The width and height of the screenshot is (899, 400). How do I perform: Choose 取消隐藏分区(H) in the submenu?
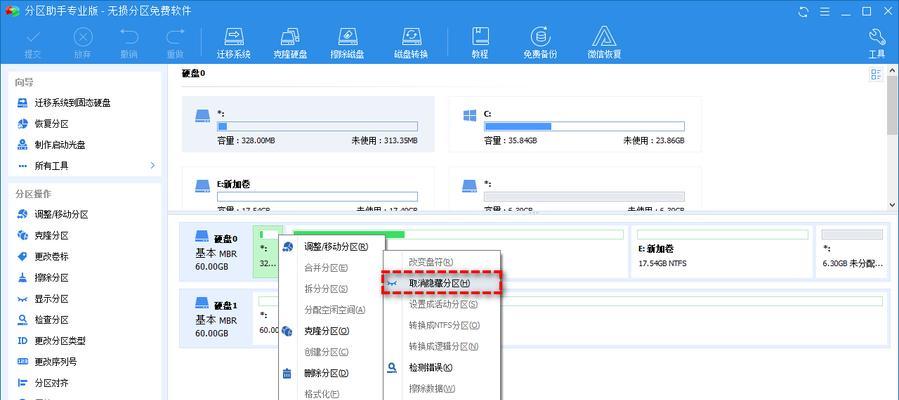pyautogui.click(x=442, y=283)
